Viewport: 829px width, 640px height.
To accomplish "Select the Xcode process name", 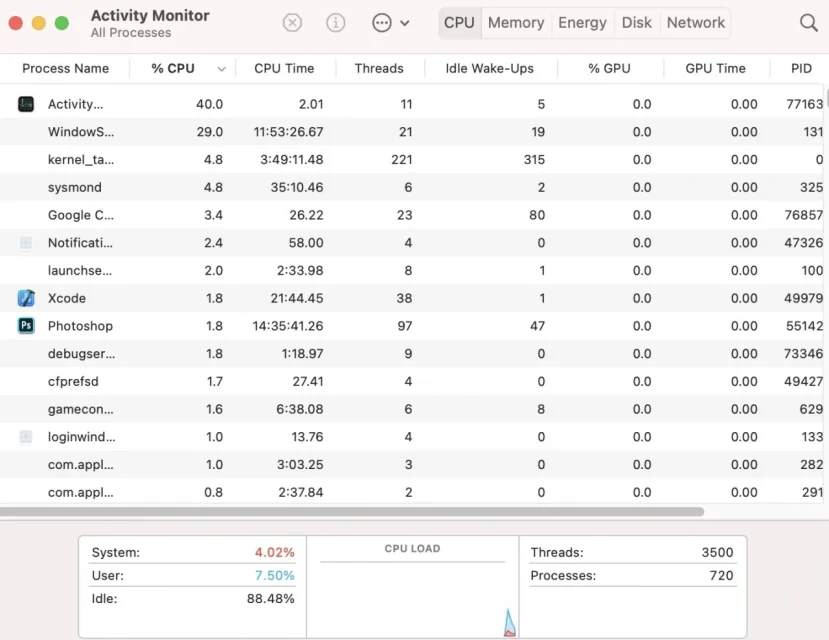I will coord(67,298).
